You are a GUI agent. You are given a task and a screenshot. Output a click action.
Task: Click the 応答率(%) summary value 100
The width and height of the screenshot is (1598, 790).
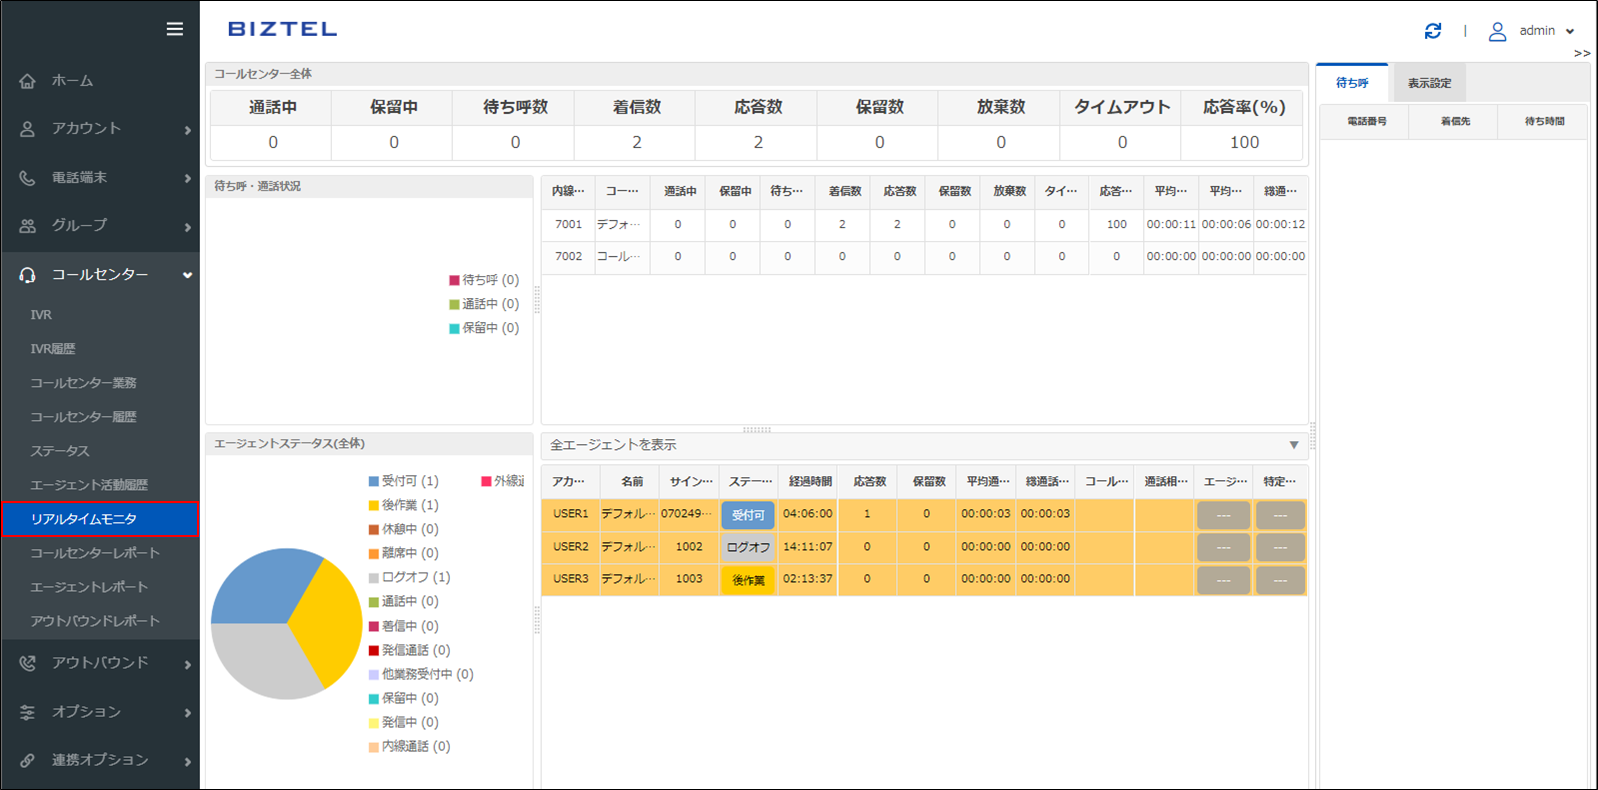(x=1244, y=142)
